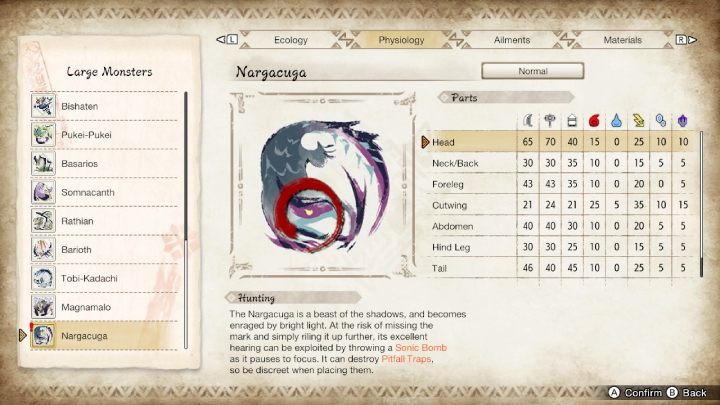Click the ice element column icon

[661, 121]
